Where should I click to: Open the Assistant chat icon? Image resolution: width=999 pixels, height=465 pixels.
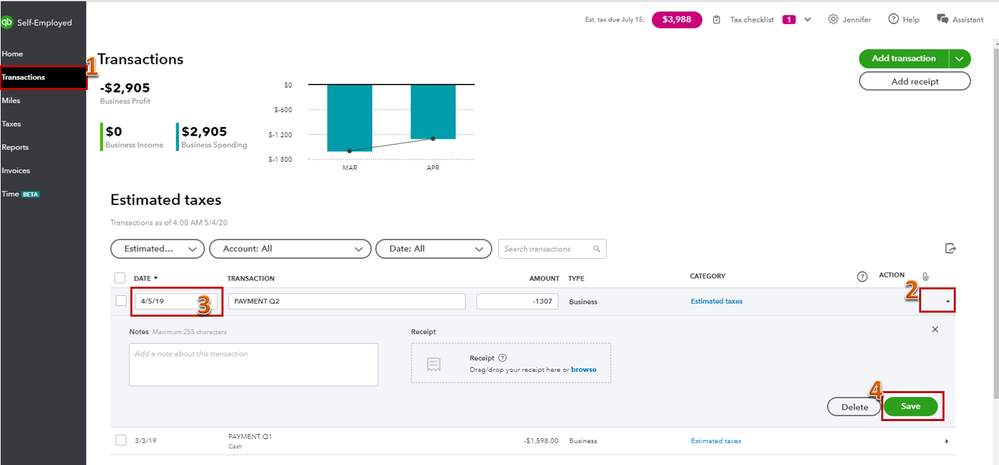(942, 19)
